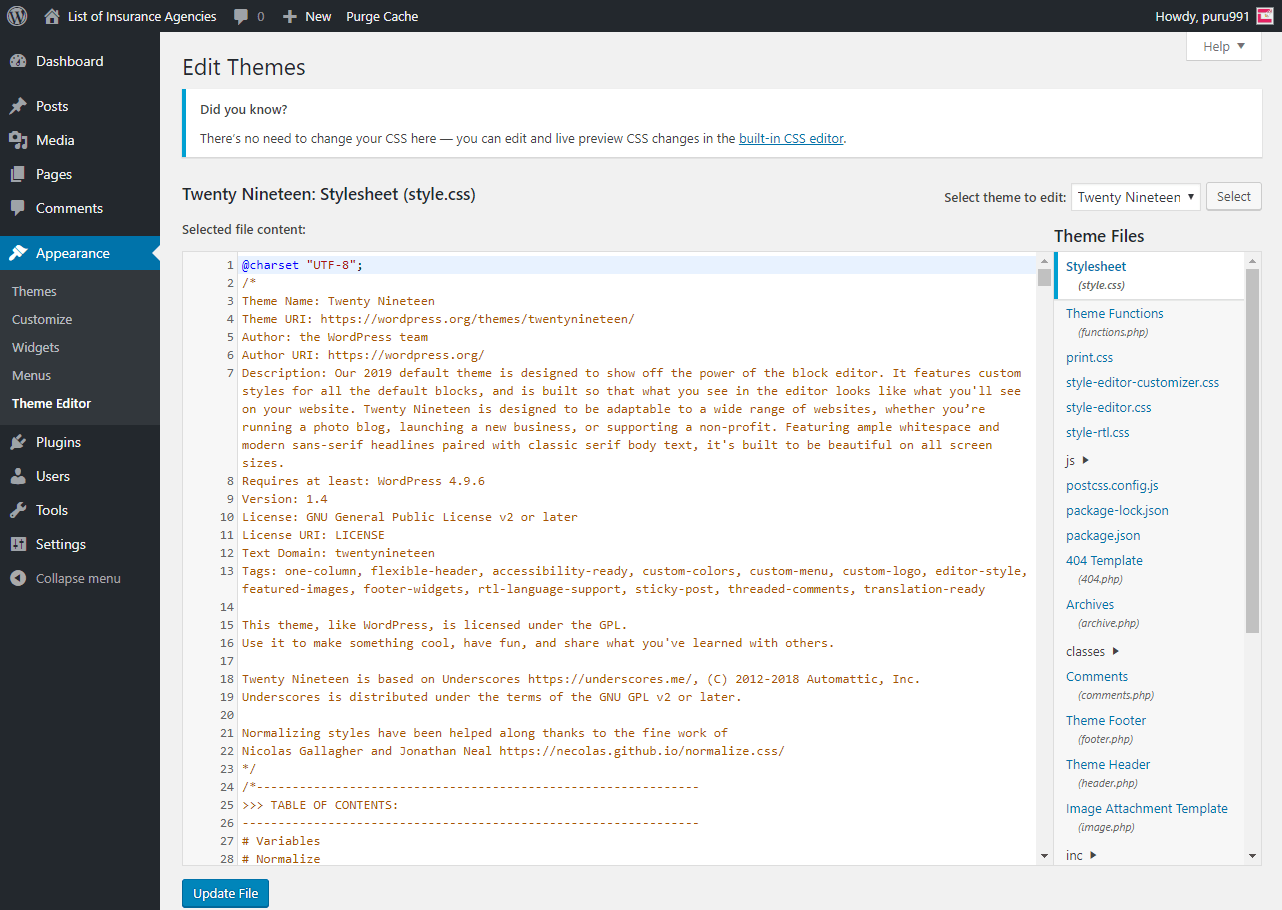The width and height of the screenshot is (1282, 910).
Task: Open the Select theme to edit dropdown
Action: point(1135,197)
